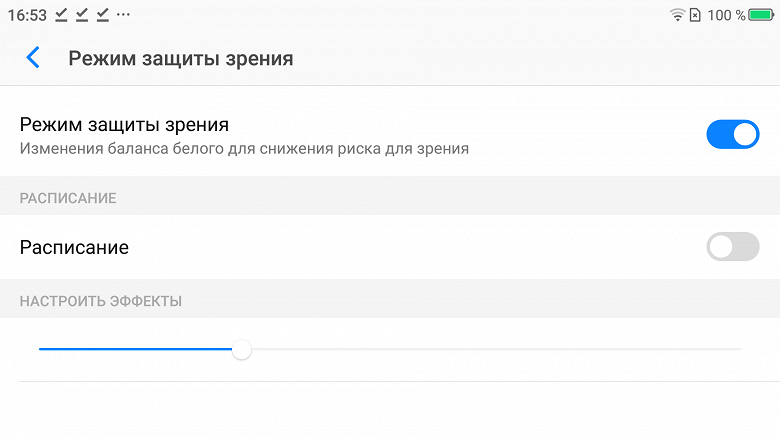The height and width of the screenshot is (438, 780).
Task: Go back using the blue arrow
Action: [33, 58]
